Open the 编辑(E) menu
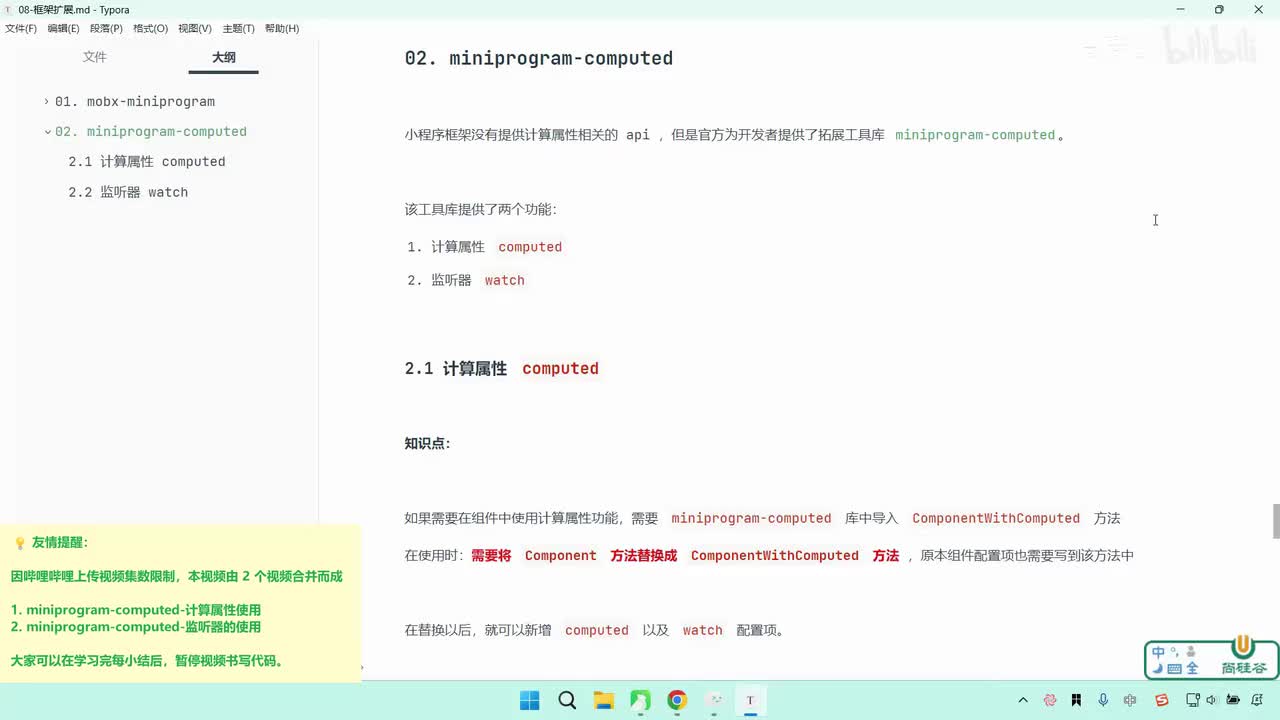The height and width of the screenshot is (720, 1280). coord(63,28)
